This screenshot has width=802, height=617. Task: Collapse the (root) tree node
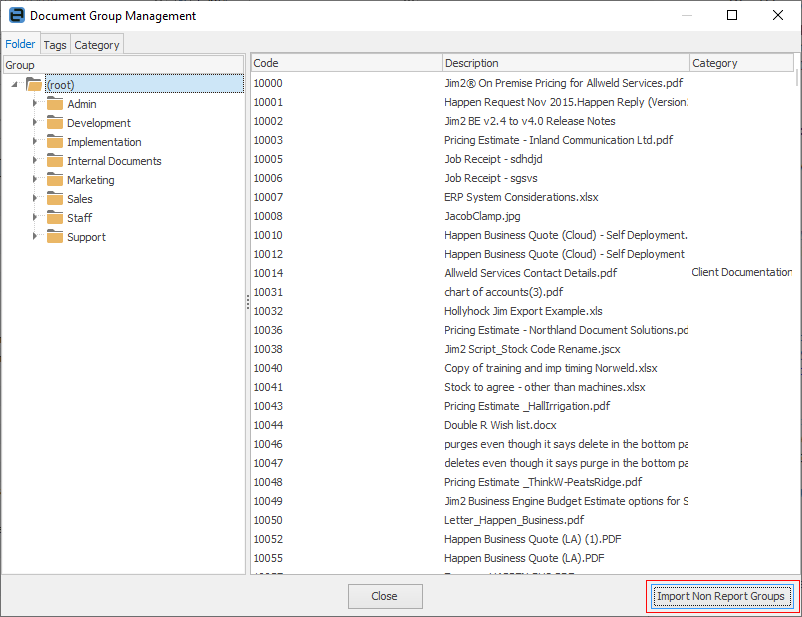[15, 85]
